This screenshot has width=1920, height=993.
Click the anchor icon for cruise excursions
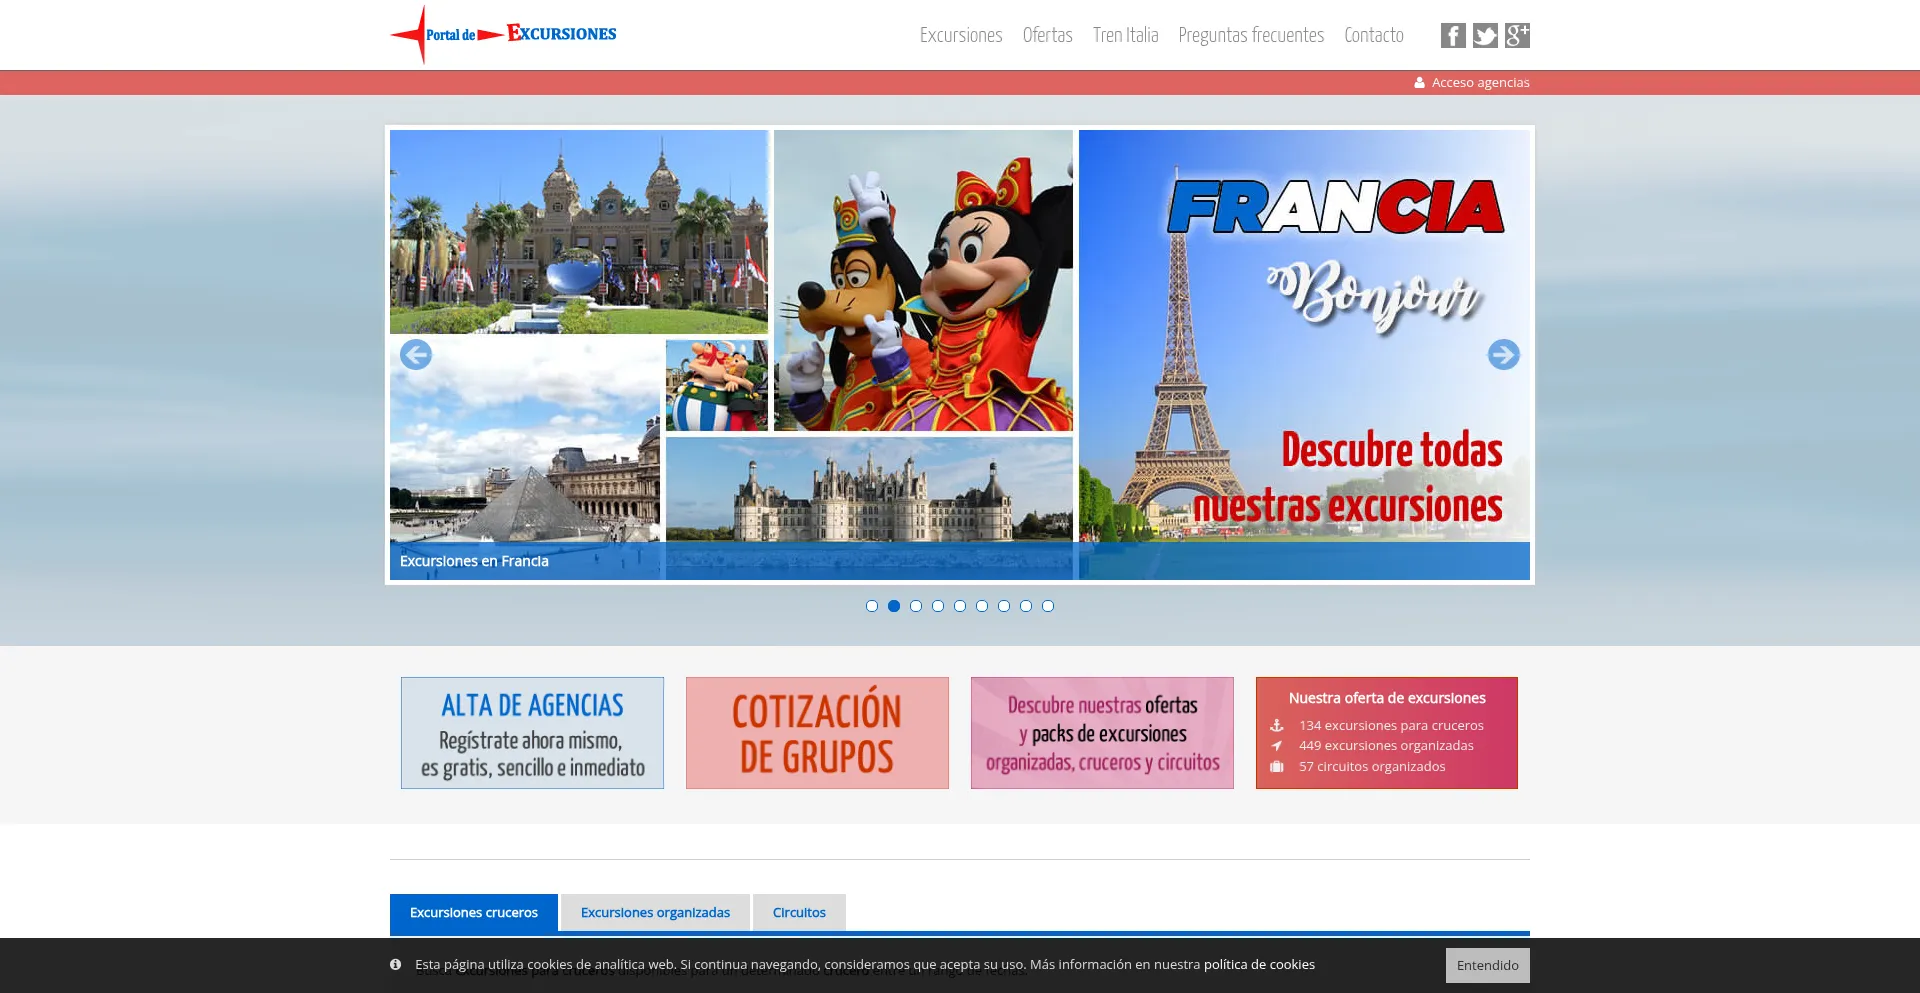click(x=1277, y=726)
